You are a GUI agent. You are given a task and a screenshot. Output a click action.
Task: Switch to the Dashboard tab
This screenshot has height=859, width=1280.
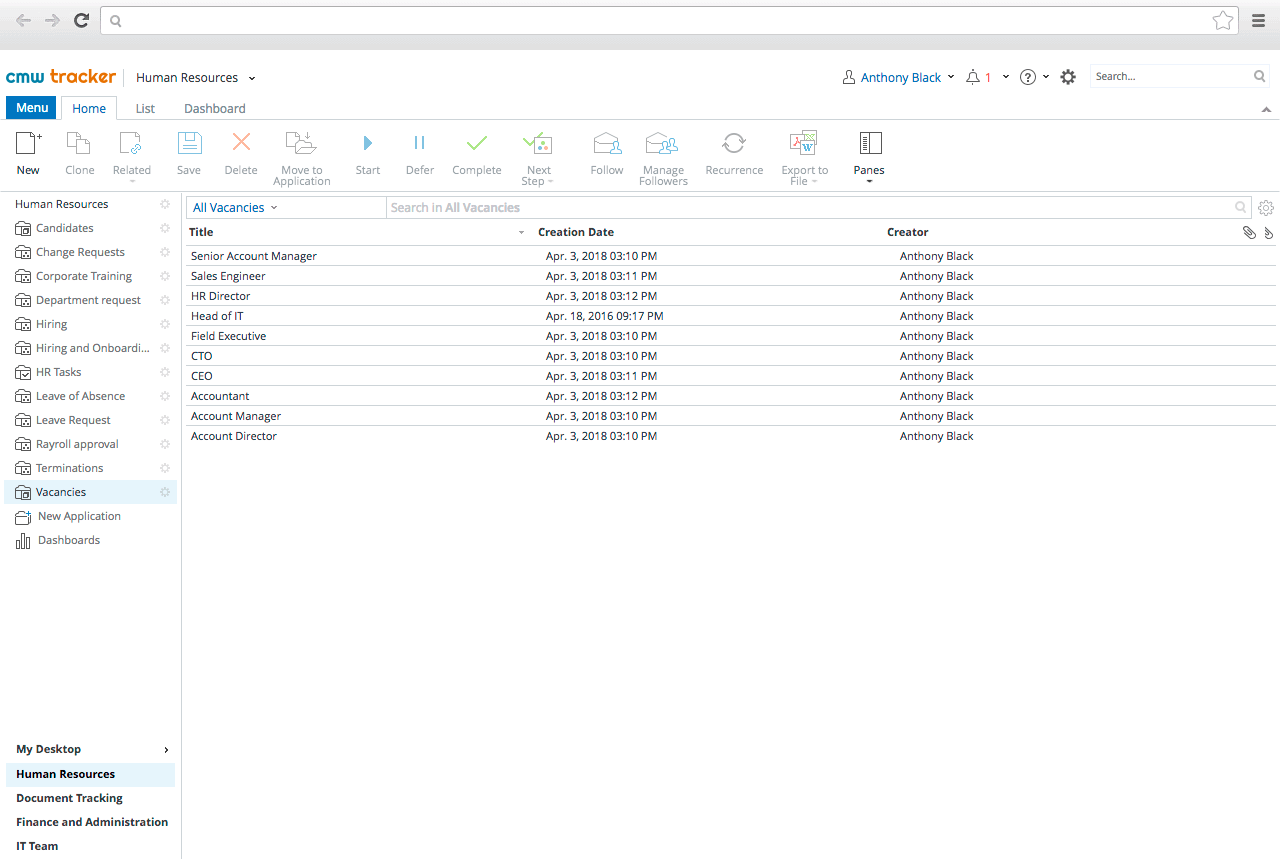click(x=214, y=108)
